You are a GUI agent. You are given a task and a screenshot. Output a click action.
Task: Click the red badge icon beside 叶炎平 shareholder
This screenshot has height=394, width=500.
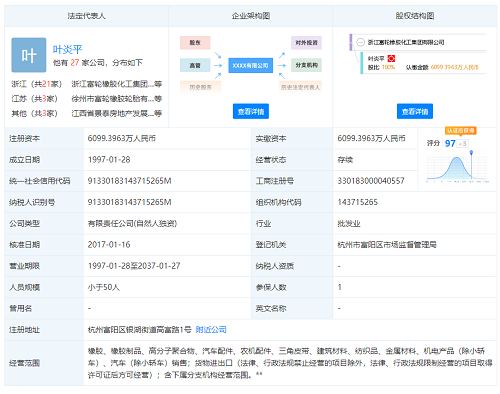[391, 59]
